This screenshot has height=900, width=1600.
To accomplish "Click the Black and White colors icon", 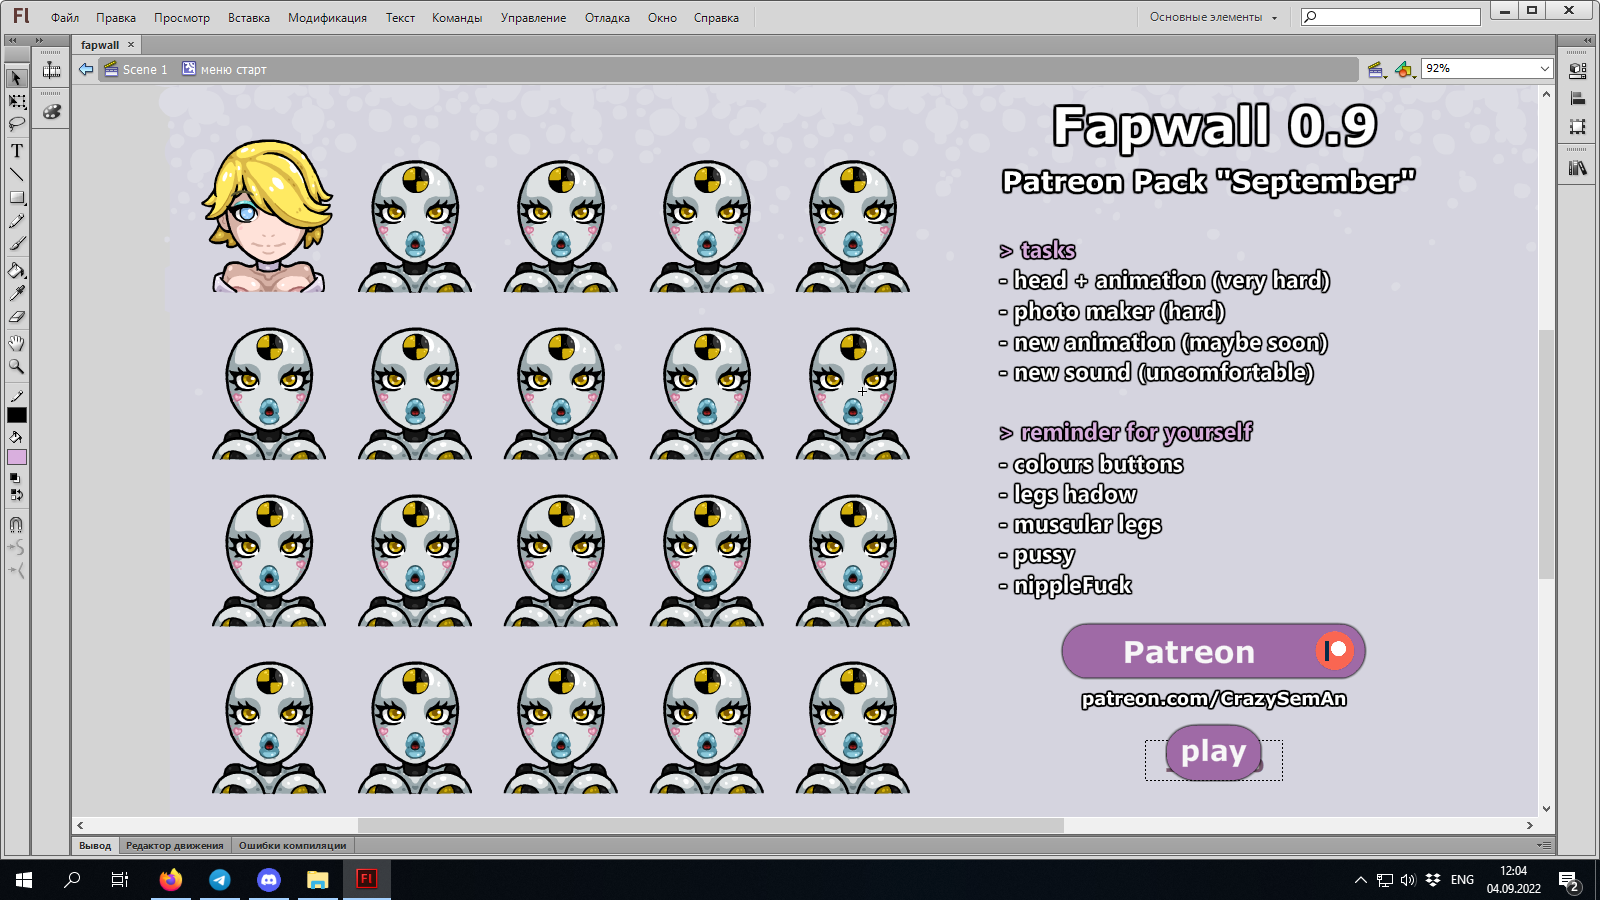I will pos(14,478).
